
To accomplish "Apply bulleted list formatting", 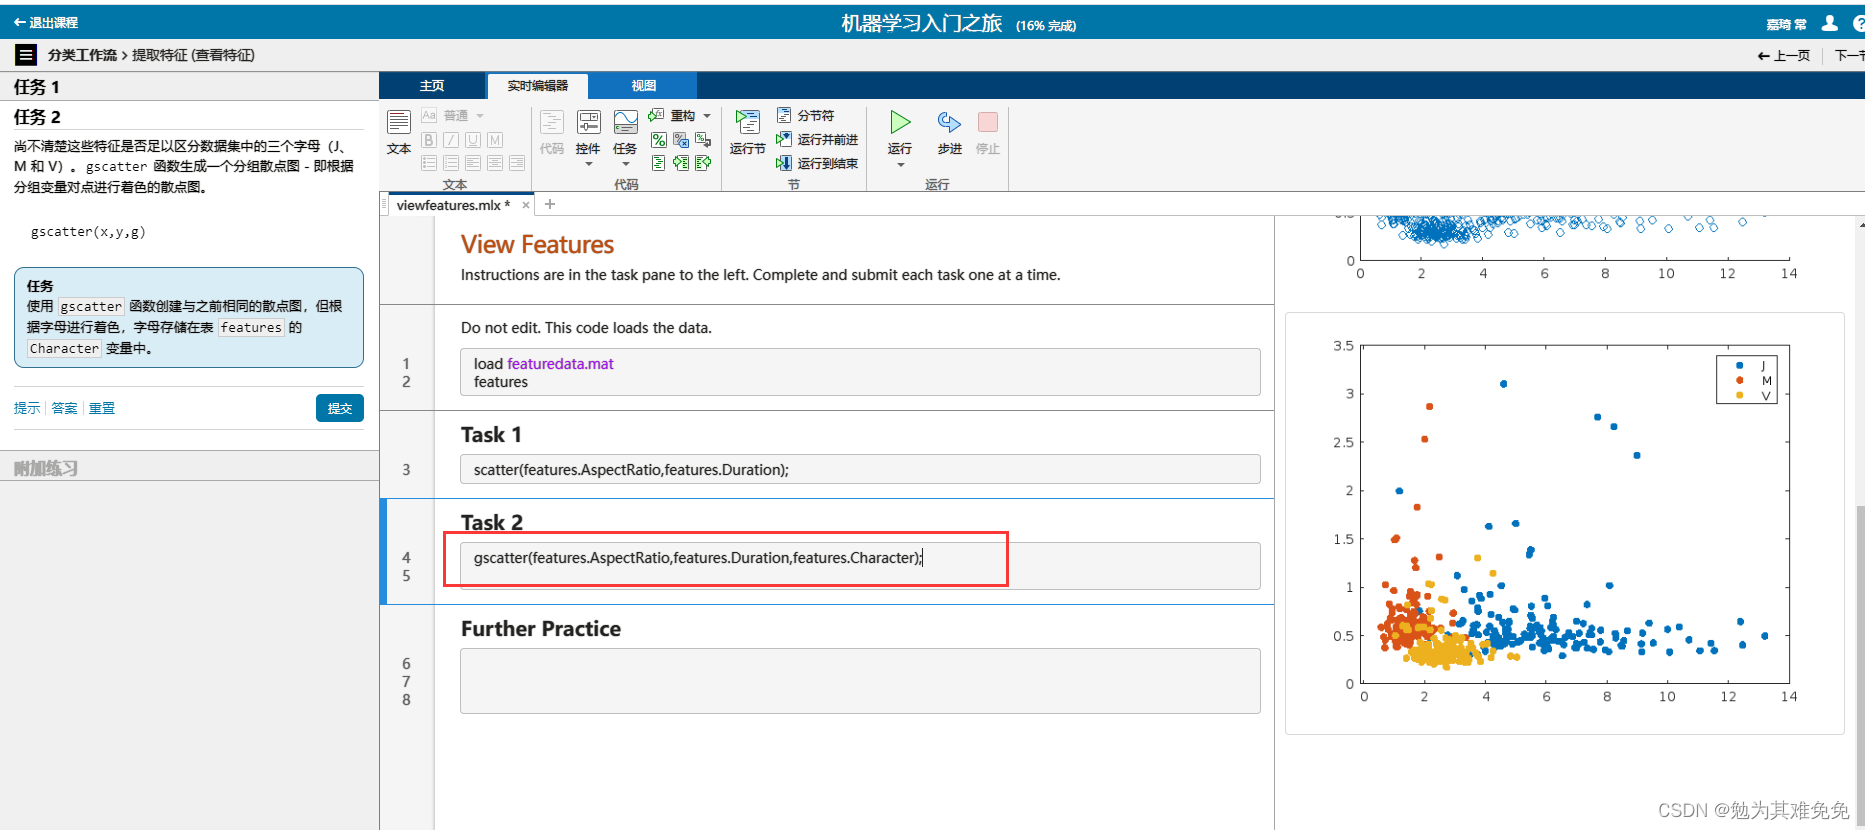I will [429, 162].
